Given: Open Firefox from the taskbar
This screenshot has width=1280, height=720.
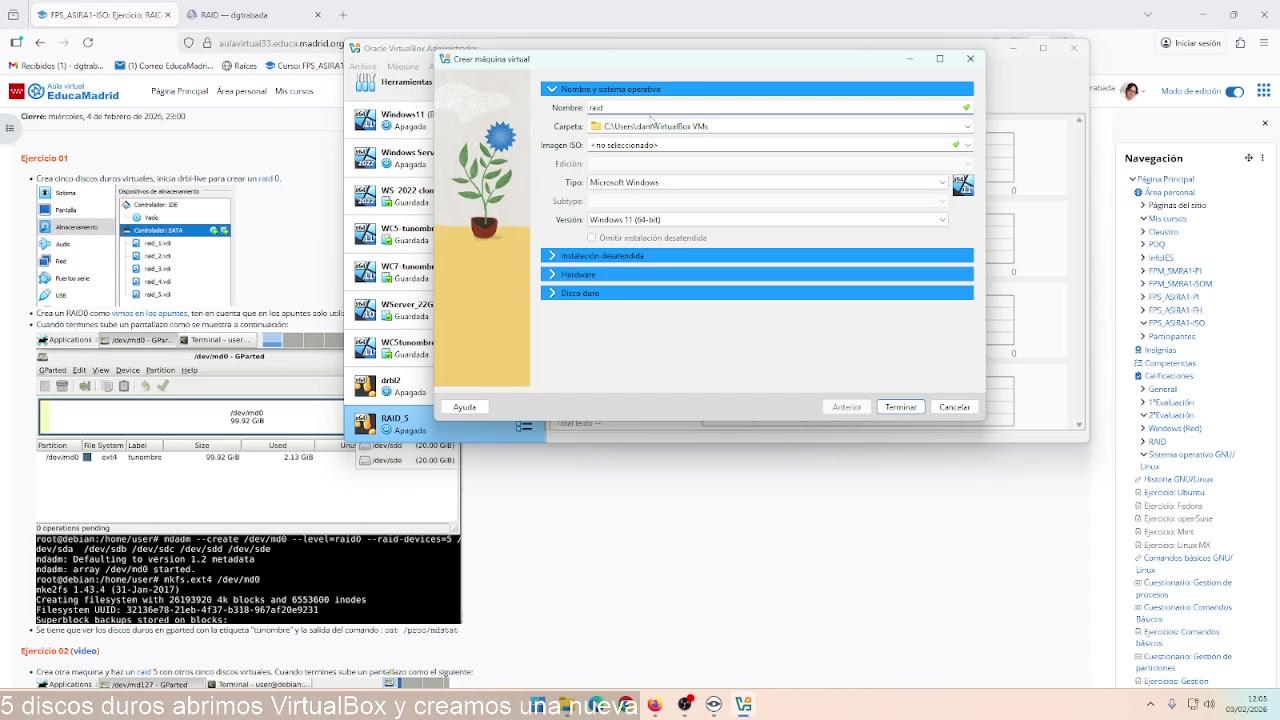Looking at the screenshot, I should coord(654,705).
